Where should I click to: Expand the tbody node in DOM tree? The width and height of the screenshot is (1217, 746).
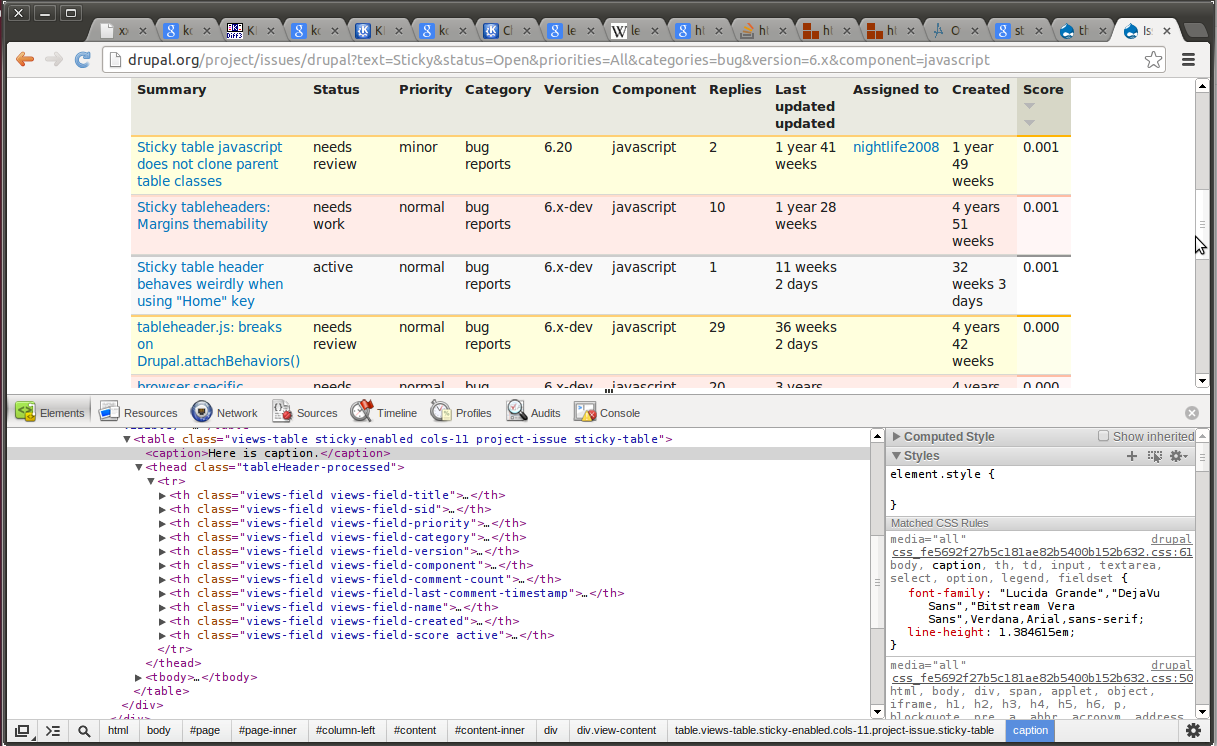139,677
